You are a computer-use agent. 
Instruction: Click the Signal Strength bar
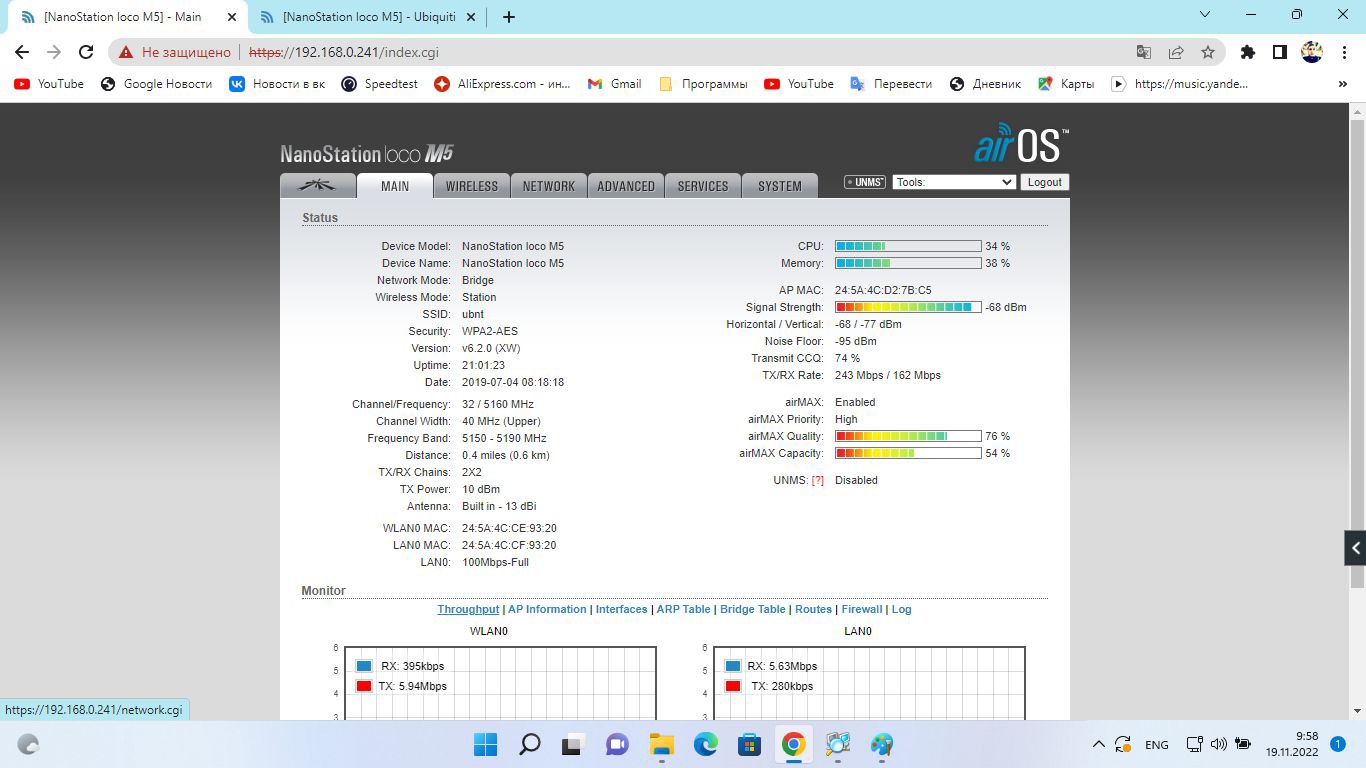point(908,307)
